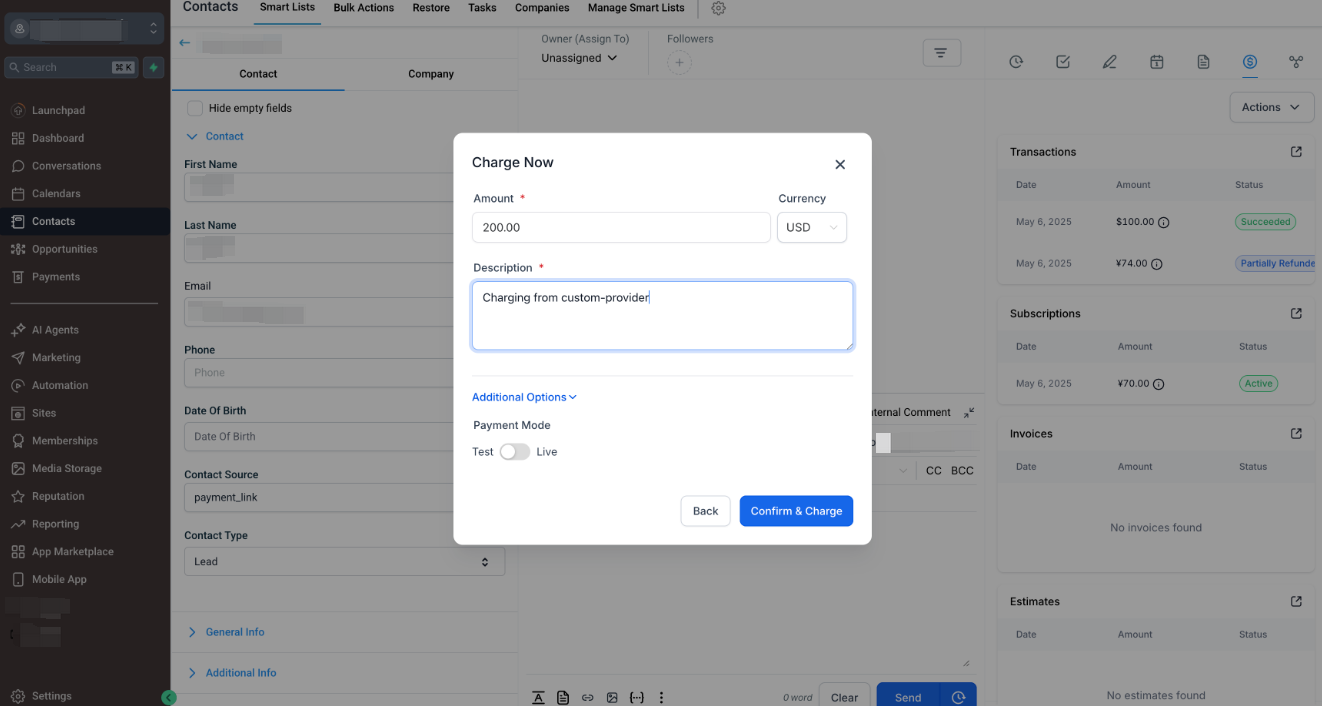Open the appointments calendar icon

1156,62
